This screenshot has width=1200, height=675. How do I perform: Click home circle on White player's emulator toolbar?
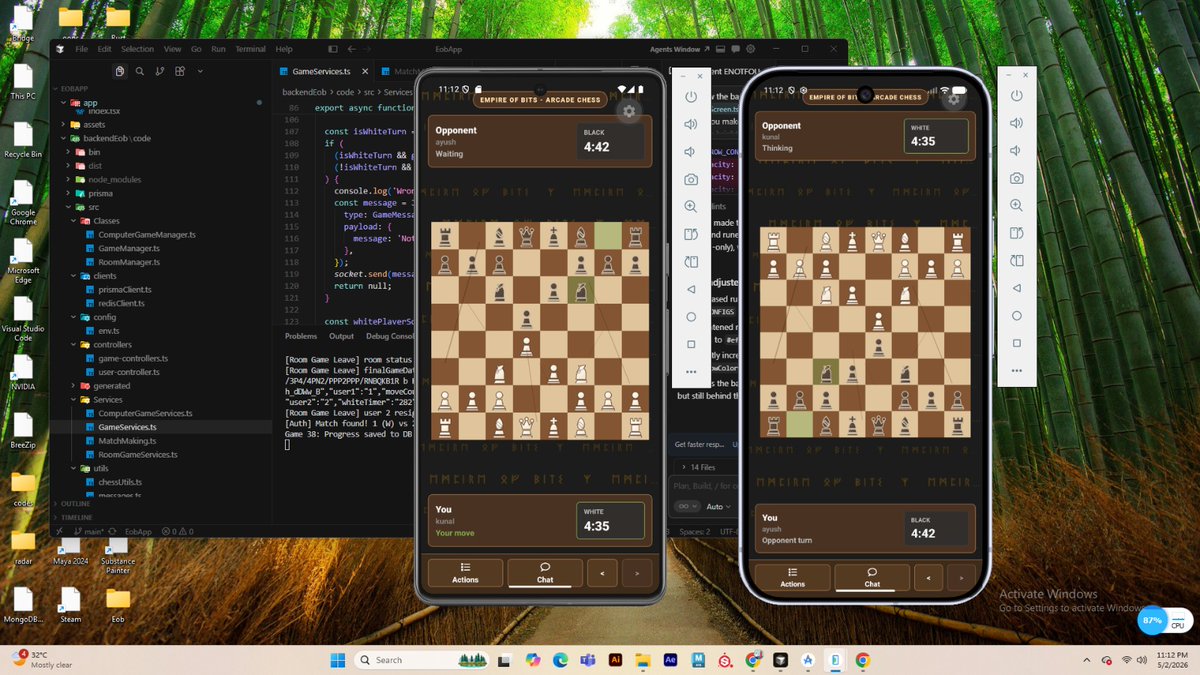point(691,316)
